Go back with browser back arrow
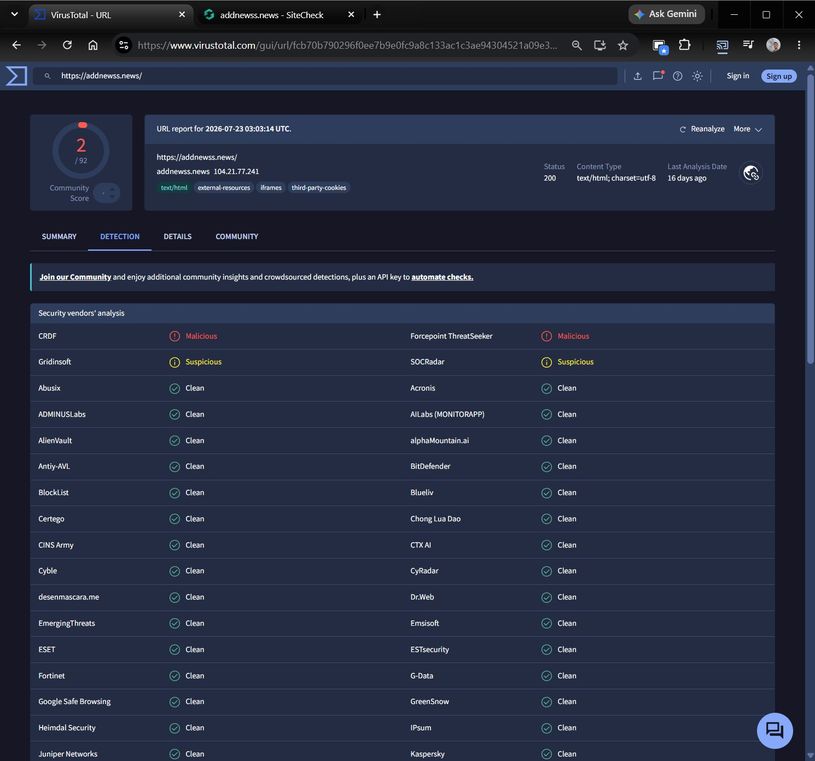The width and height of the screenshot is (815, 761). [17, 45]
